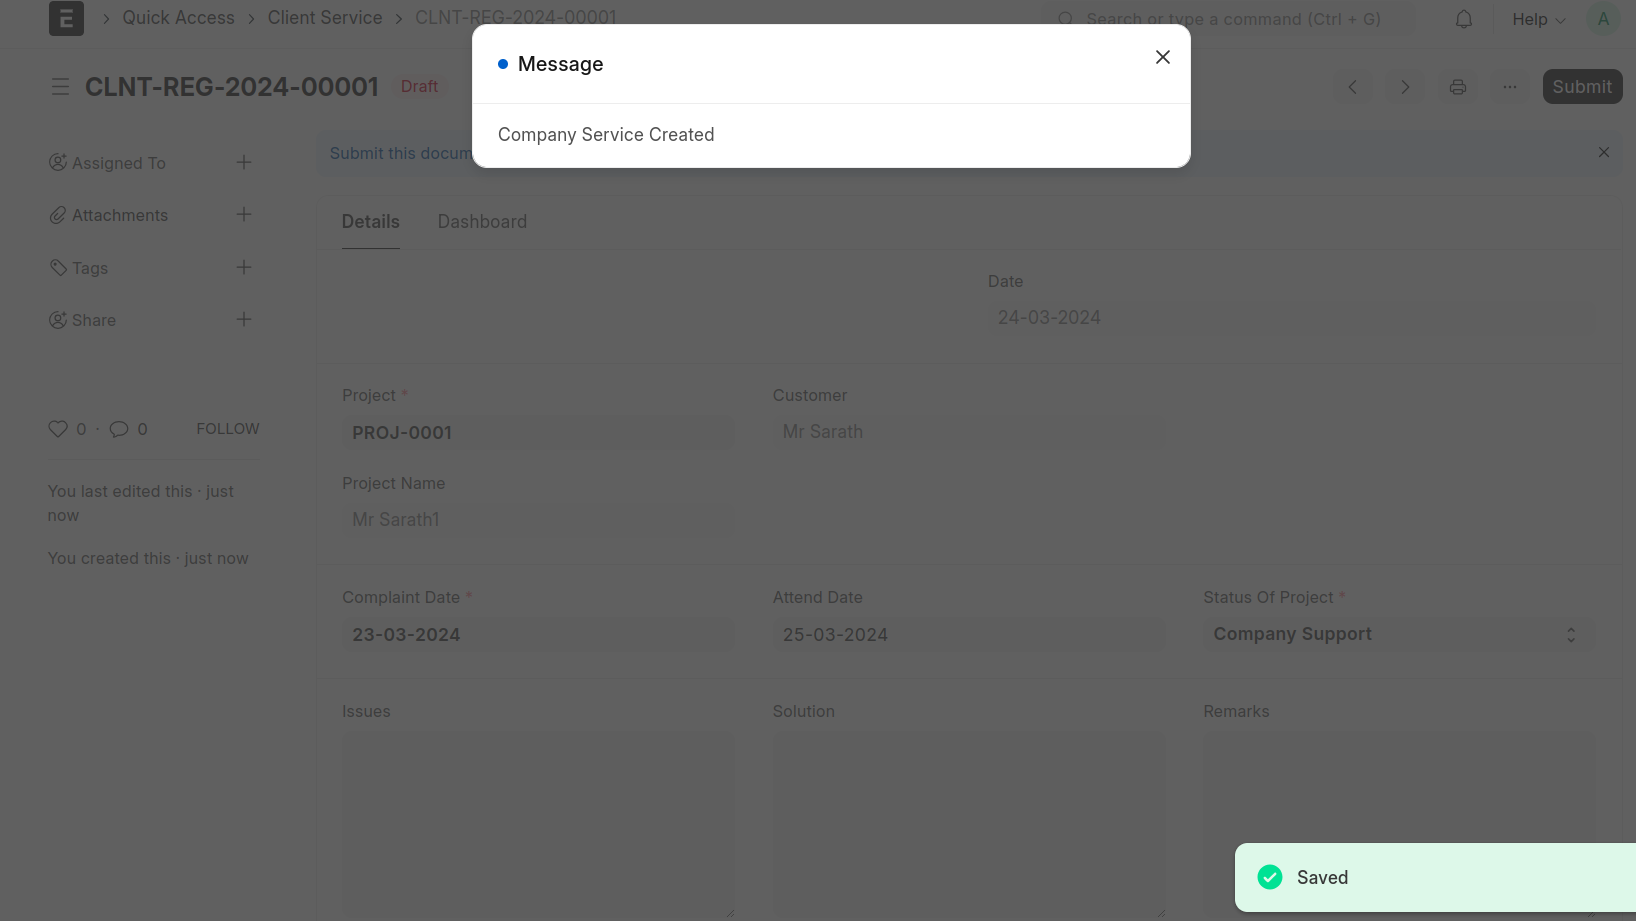Add an assignment with plus icon
This screenshot has width=1636, height=921.
tap(244, 162)
